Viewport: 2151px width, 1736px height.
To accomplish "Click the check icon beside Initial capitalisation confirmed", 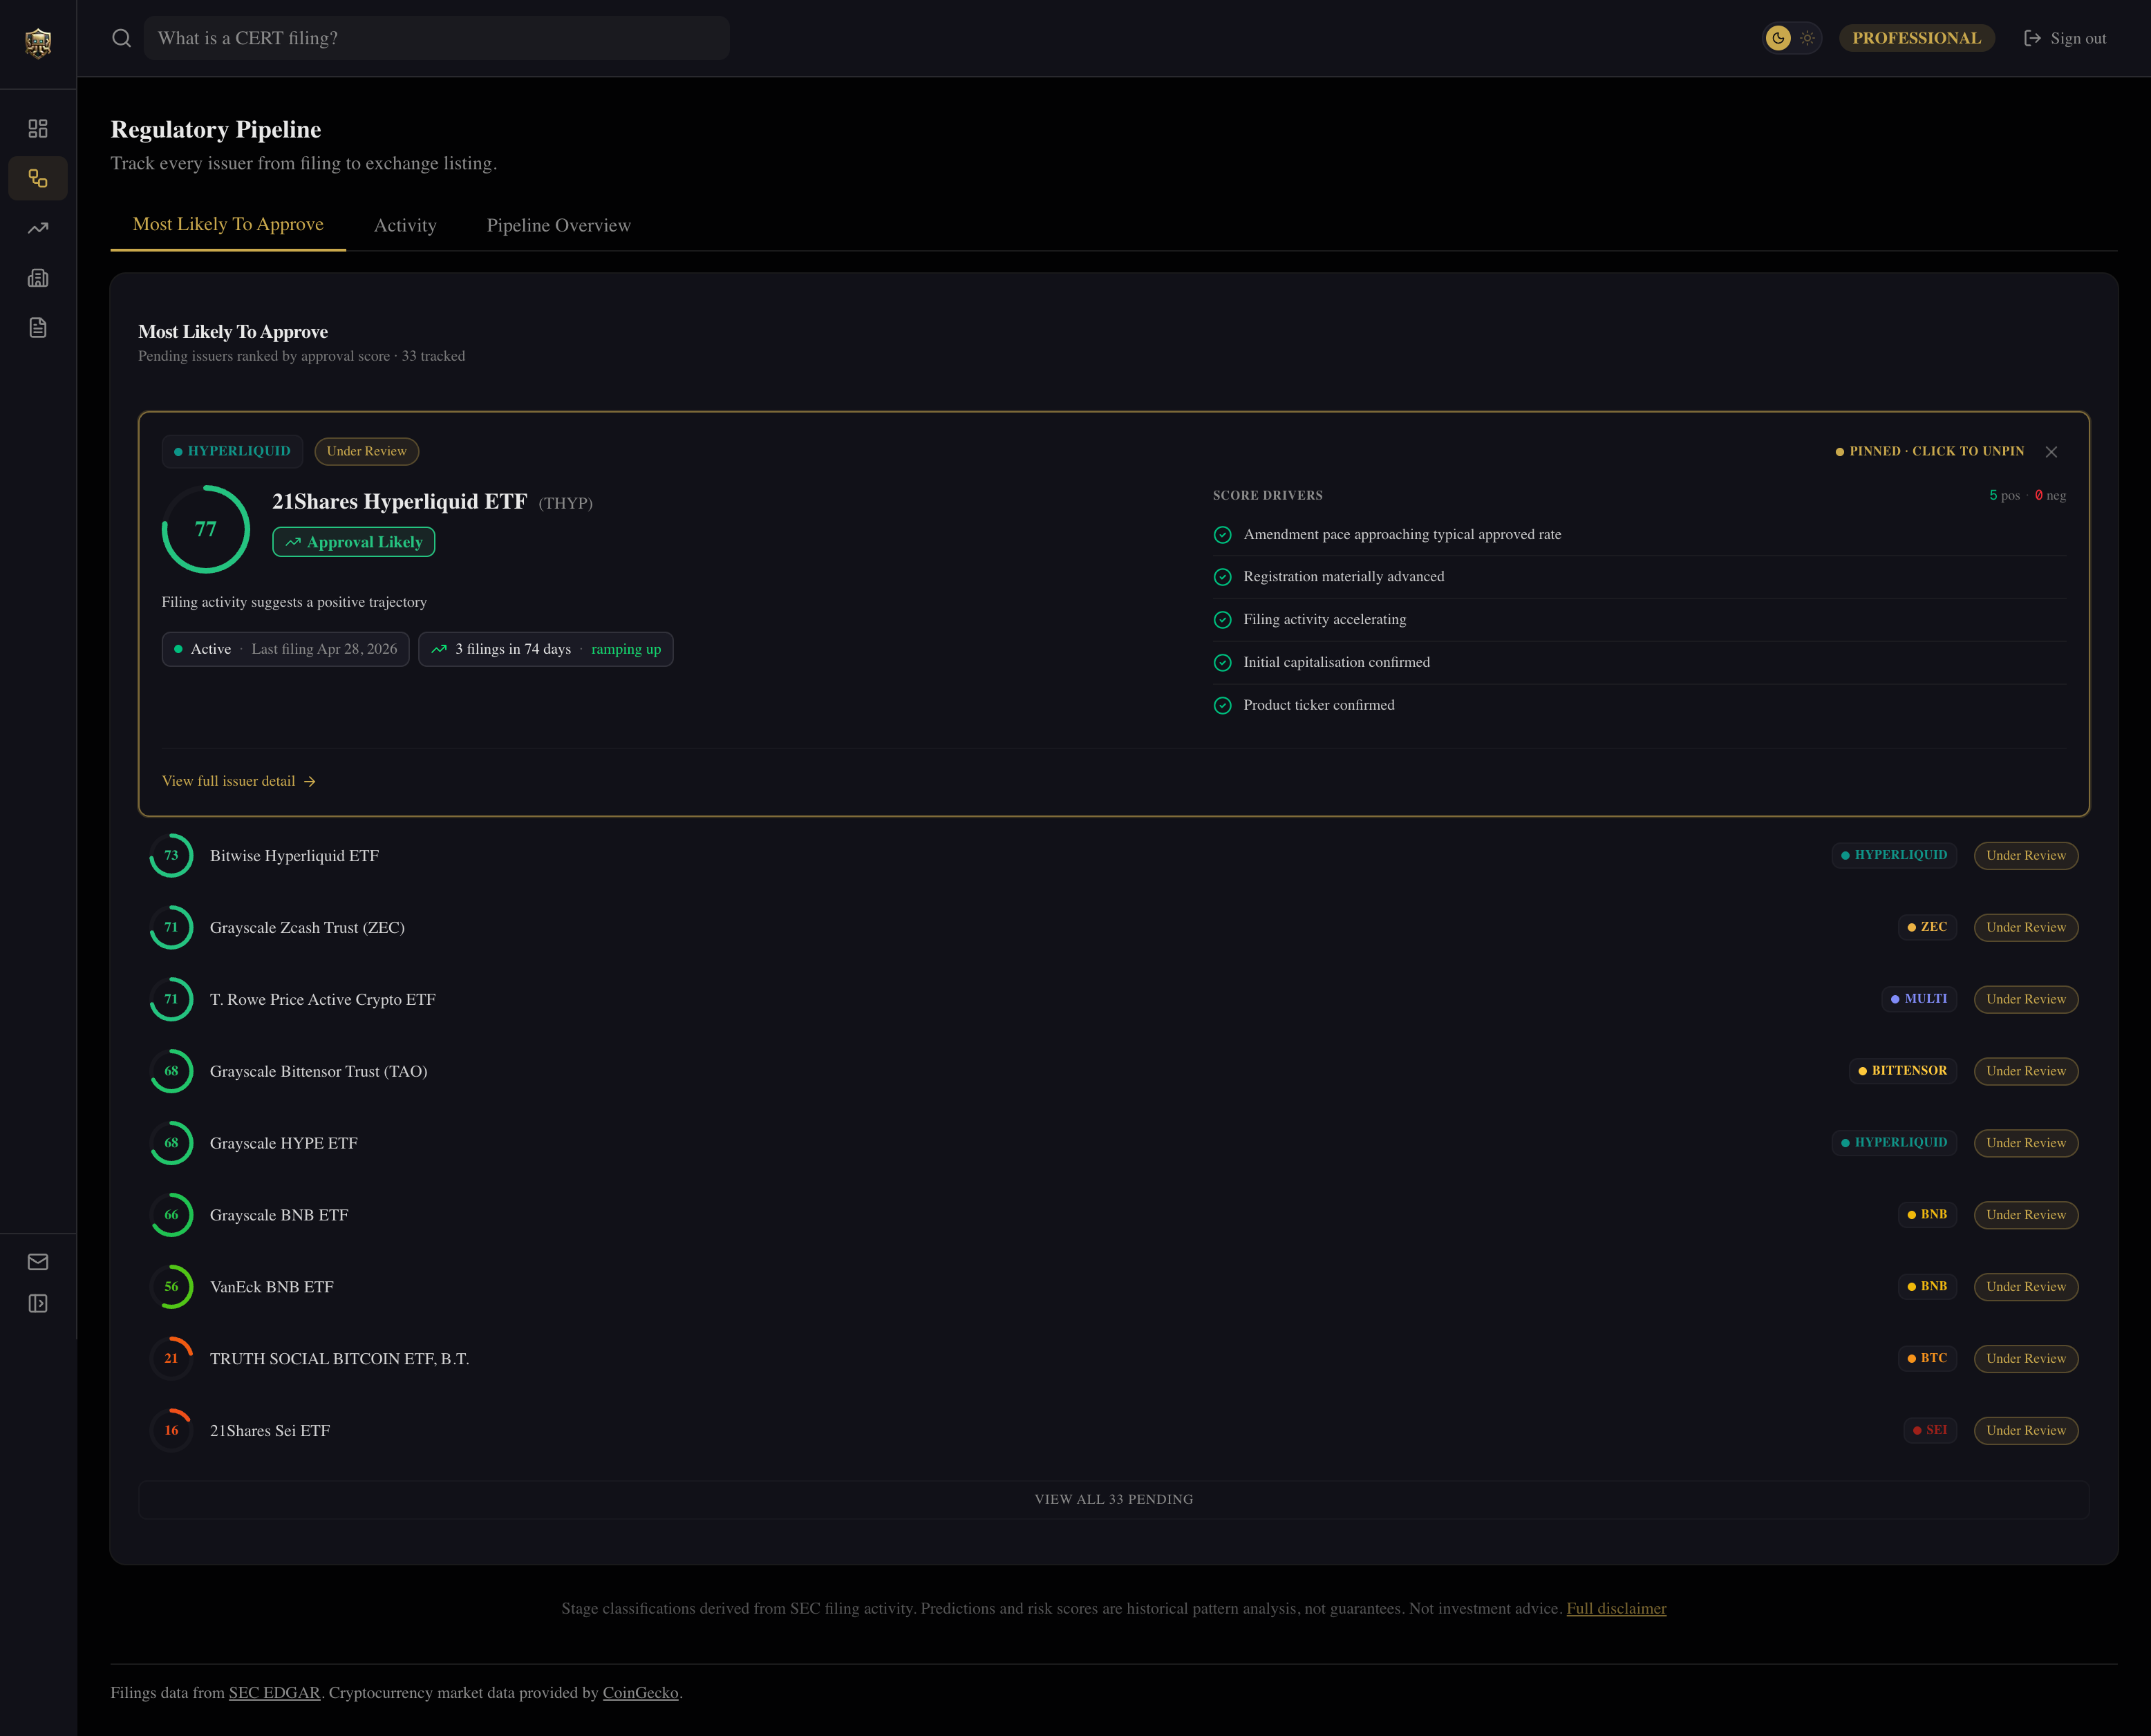I will pos(1222,663).
